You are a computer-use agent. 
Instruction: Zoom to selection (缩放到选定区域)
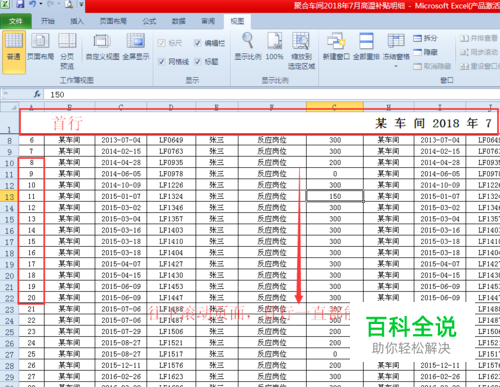pos(301,51)
